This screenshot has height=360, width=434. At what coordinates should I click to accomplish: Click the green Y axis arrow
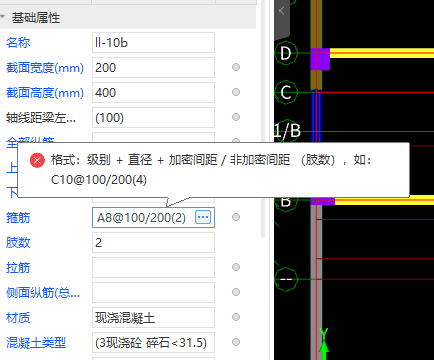tap(323, 343)
